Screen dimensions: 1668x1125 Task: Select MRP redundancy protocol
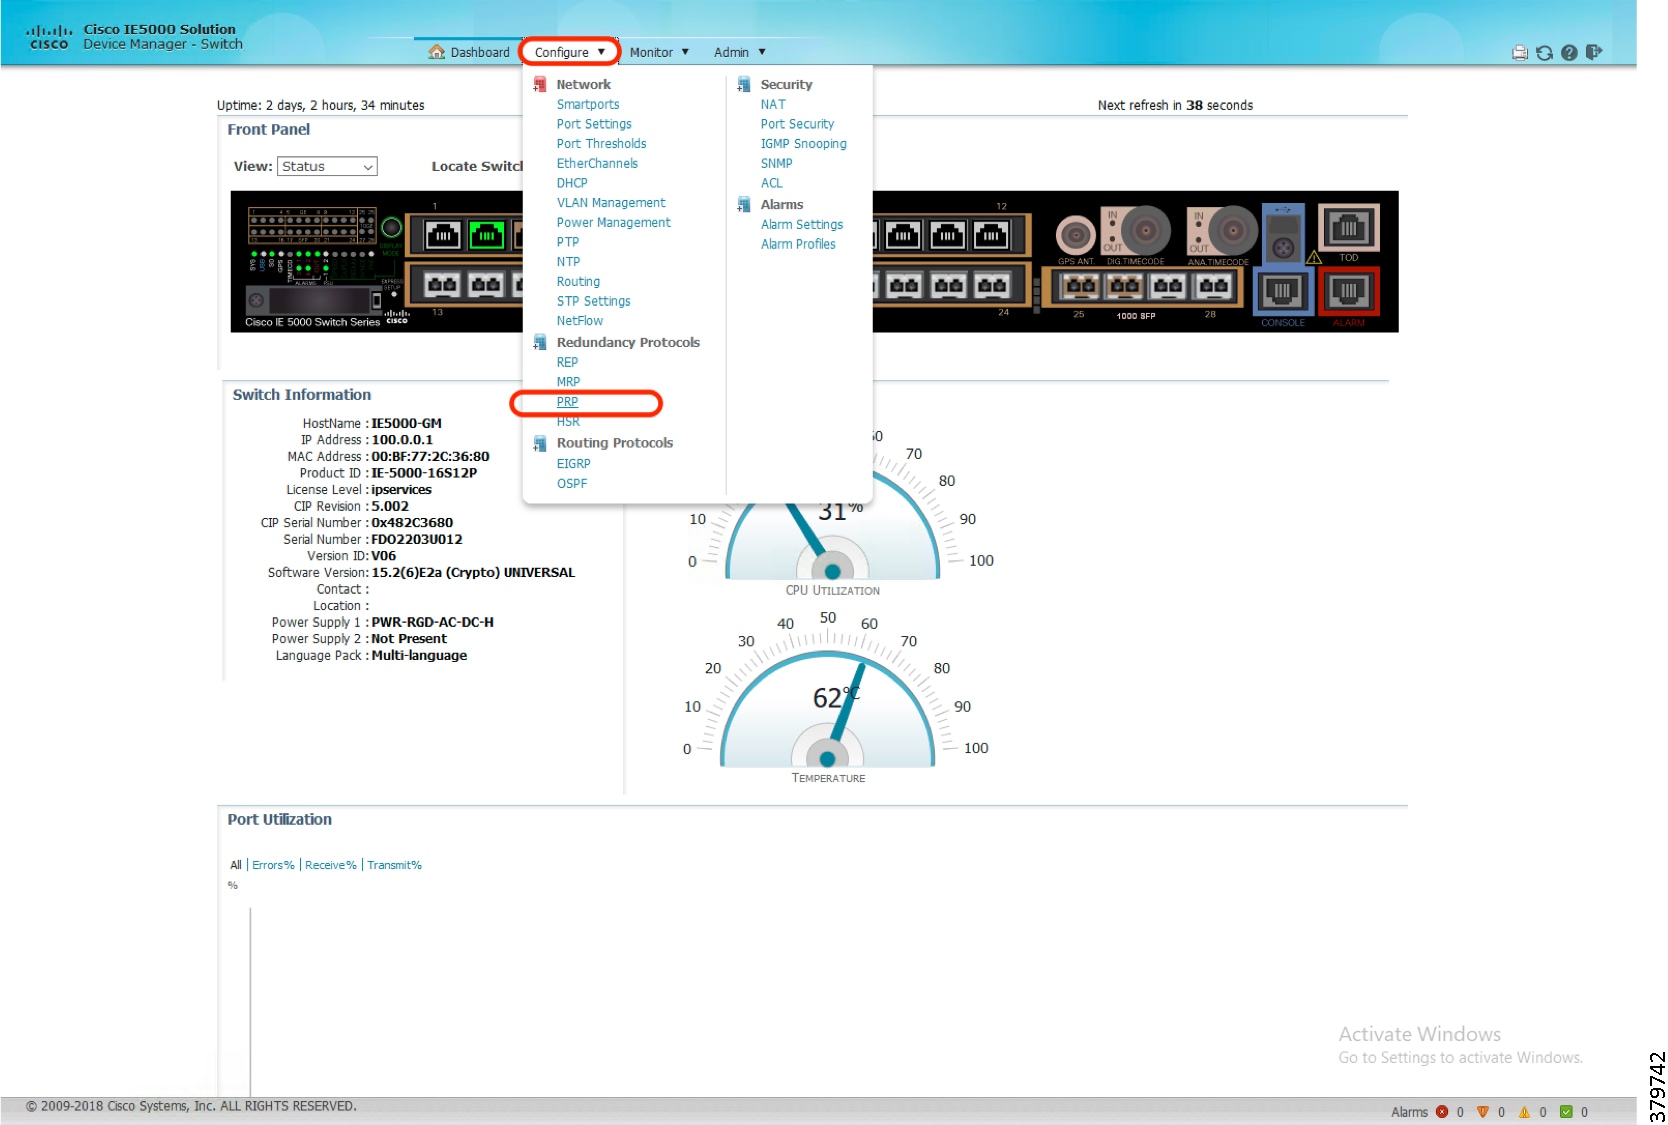click(x=568, y=382)
